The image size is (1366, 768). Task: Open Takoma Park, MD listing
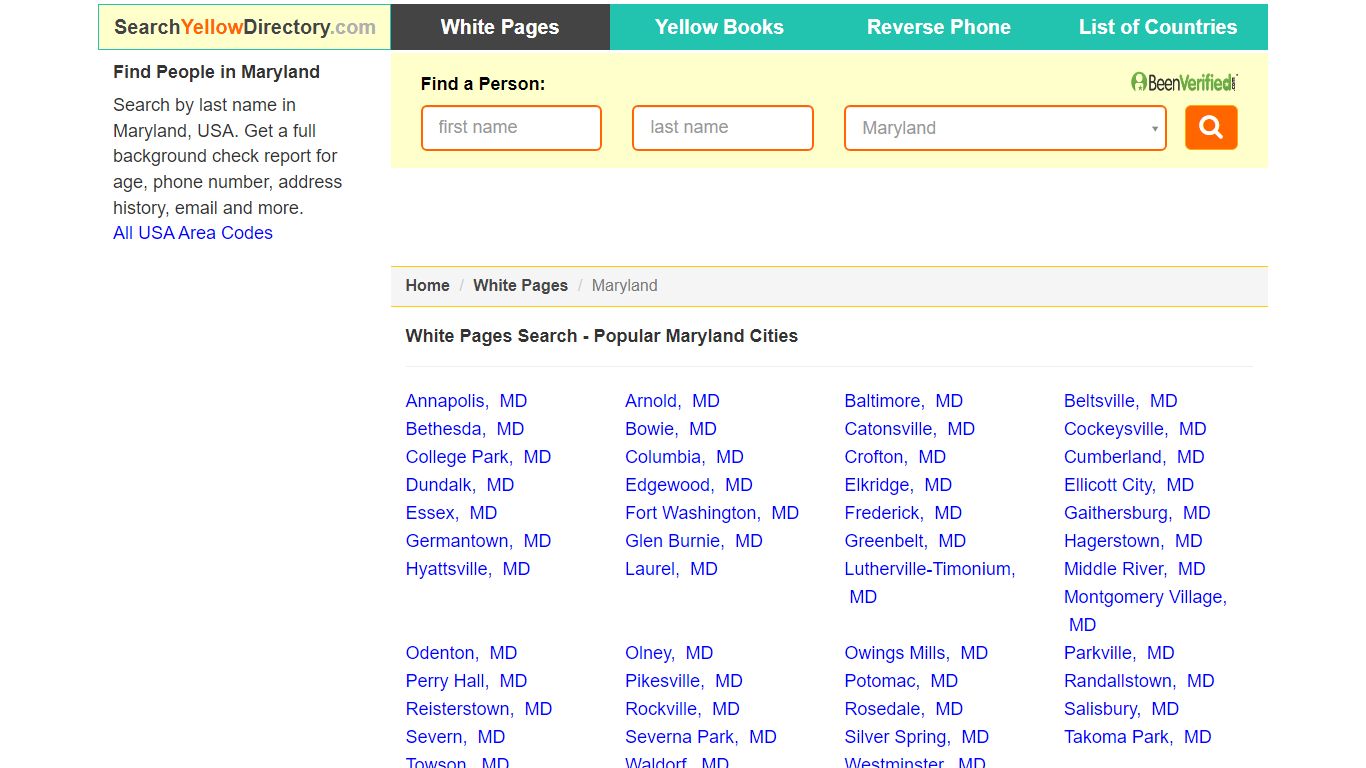1137,737
